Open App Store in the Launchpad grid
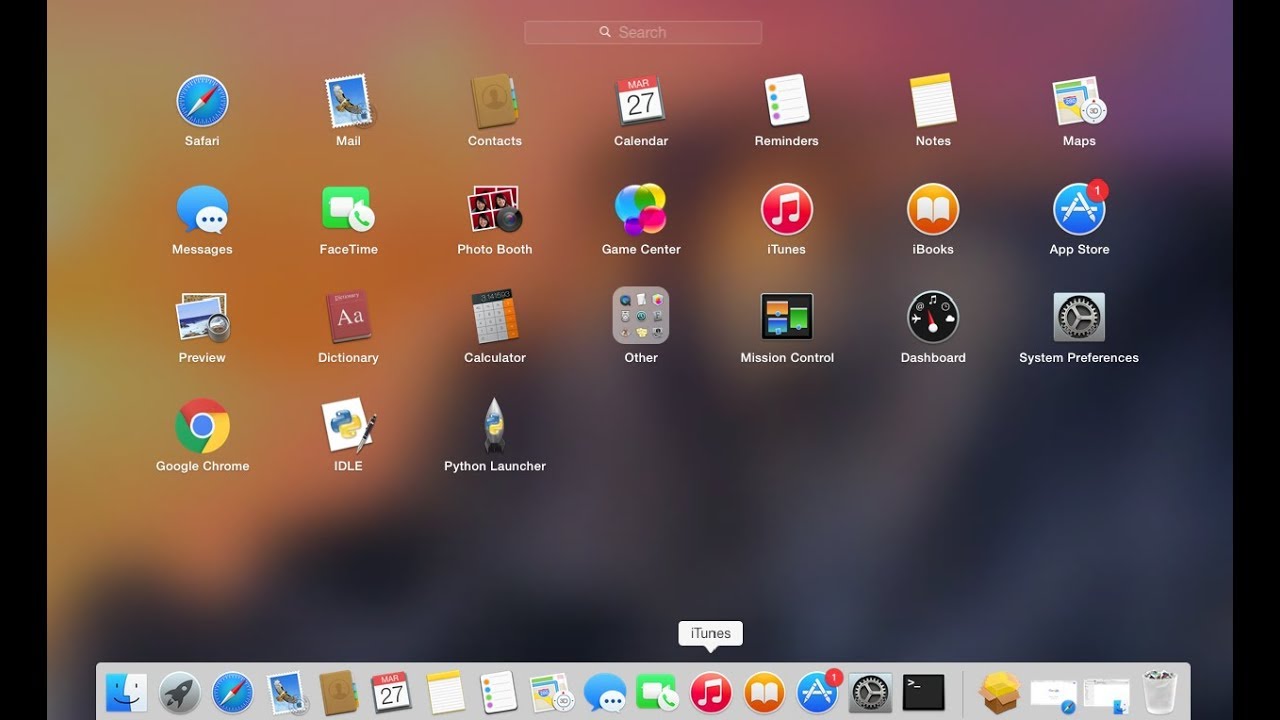1280x720 pixels. pyautogui.click(x=1079, y=210)
